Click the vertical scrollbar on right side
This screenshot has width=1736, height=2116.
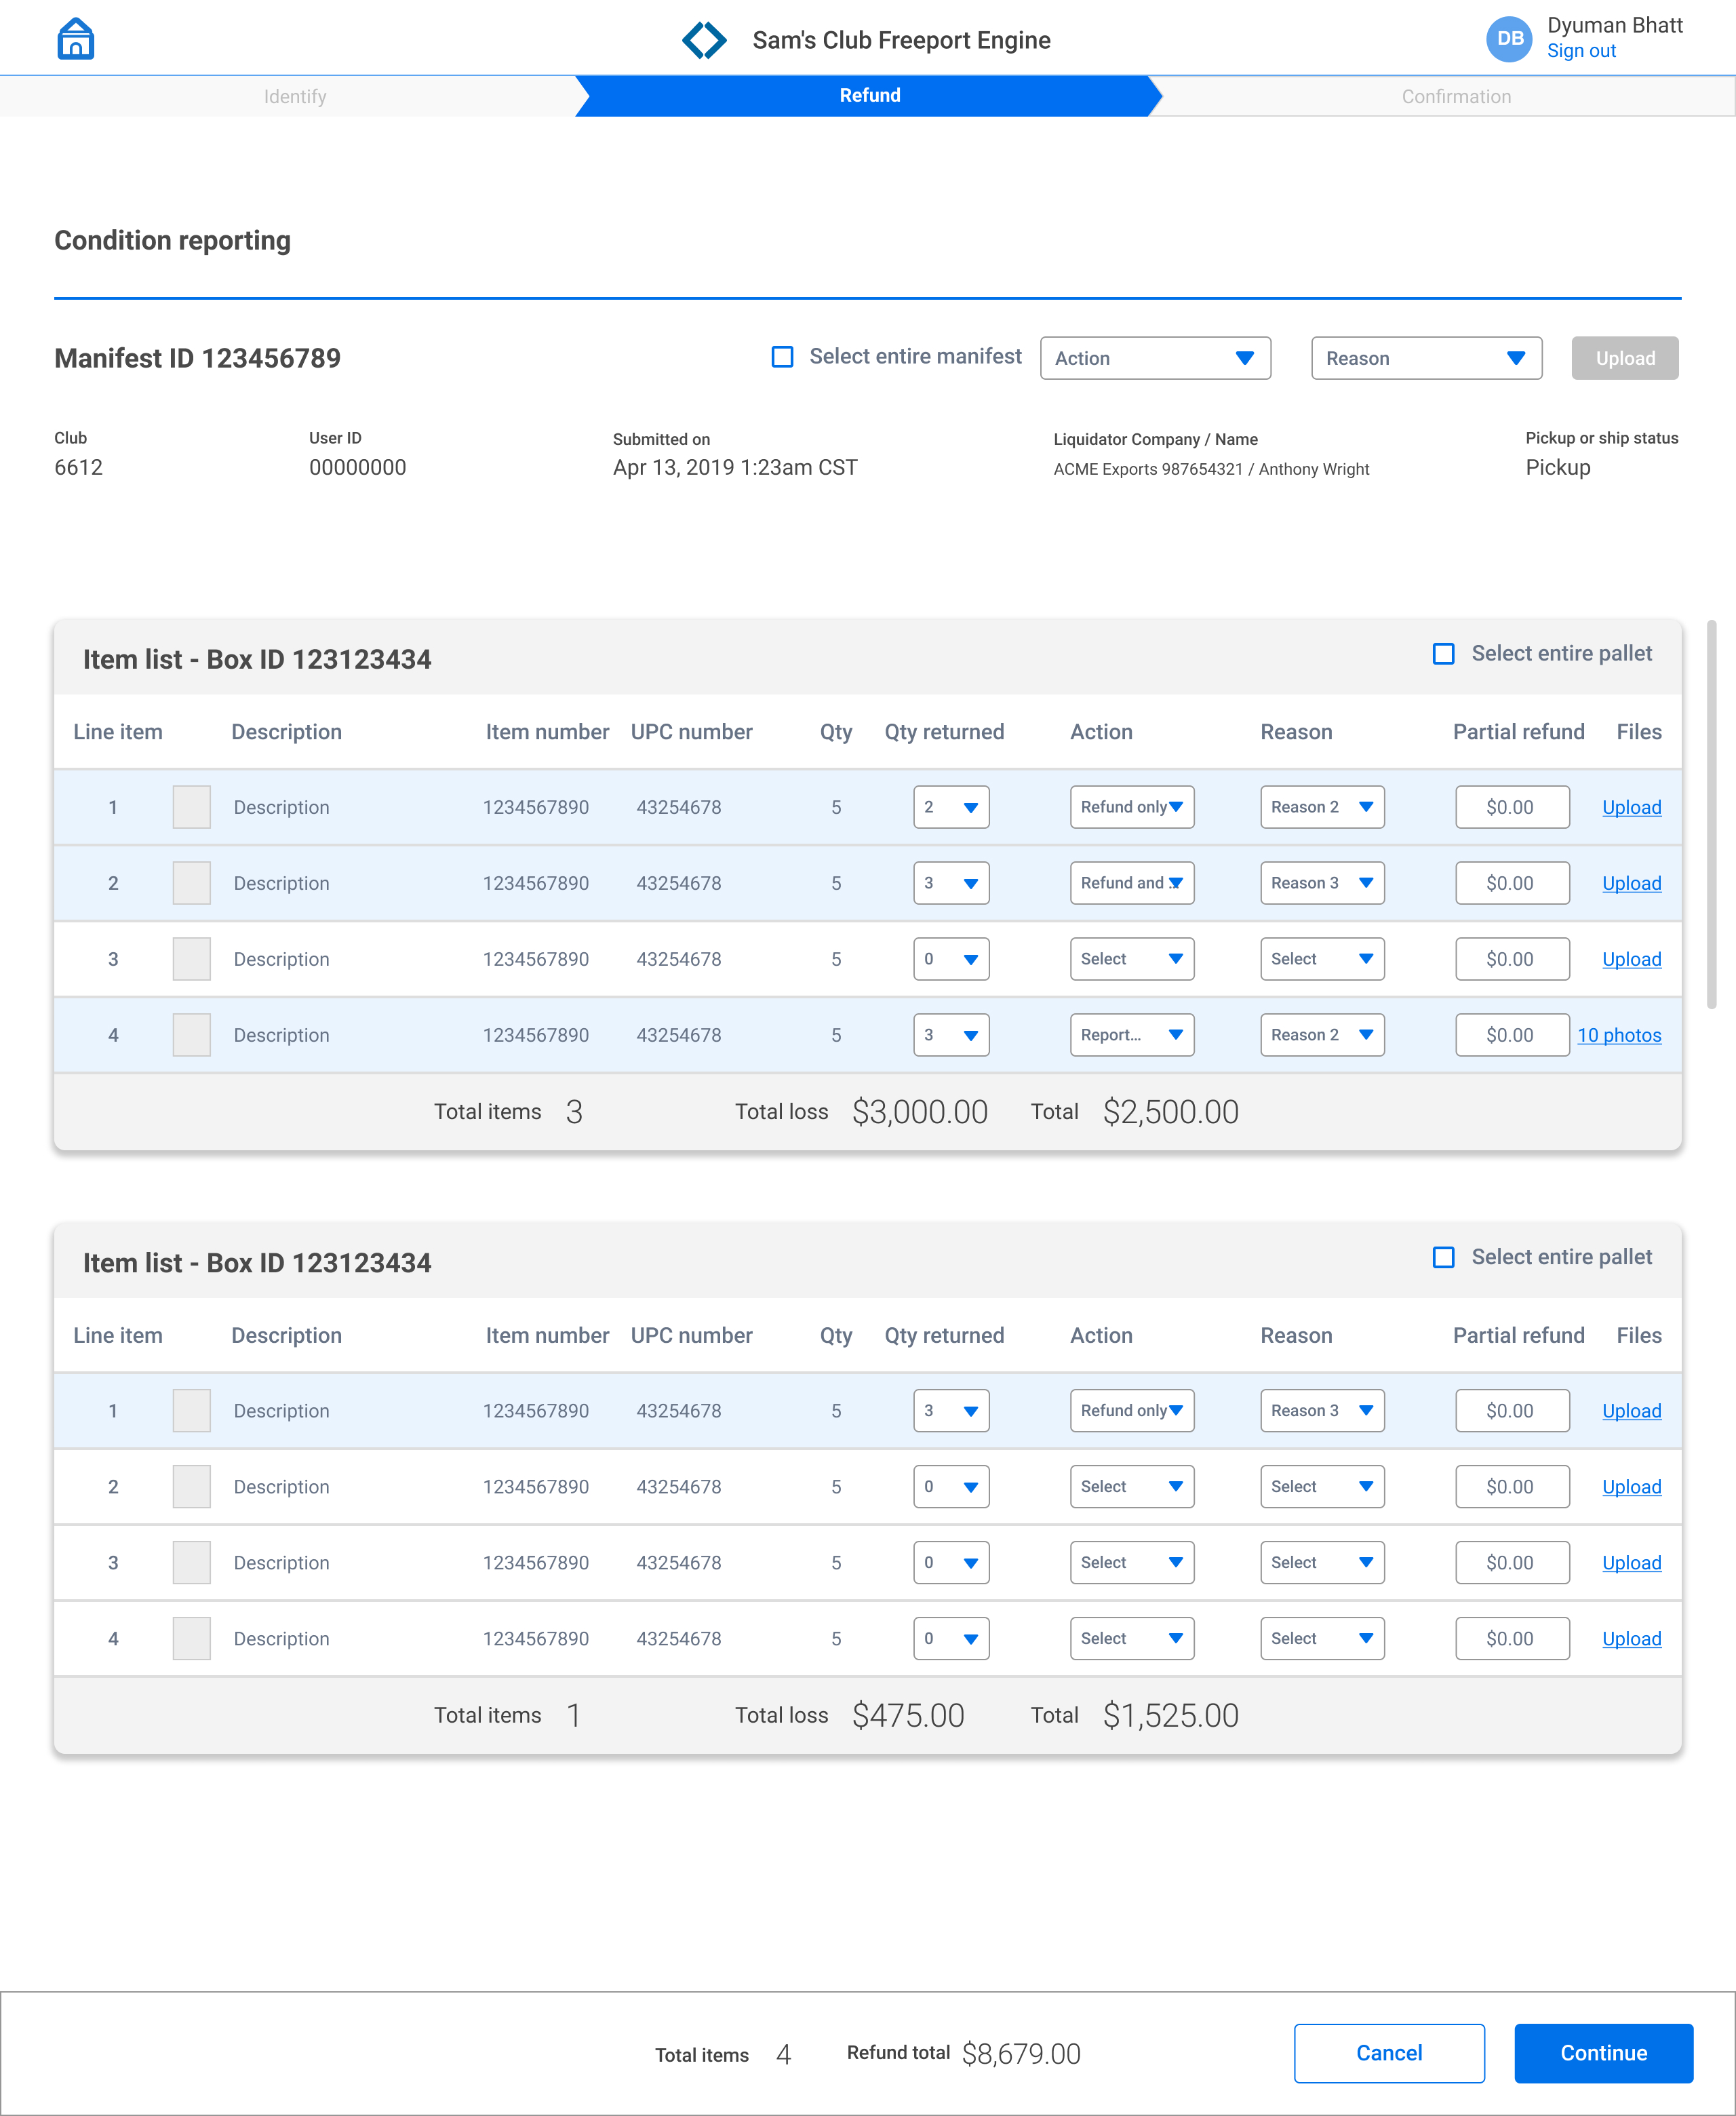tap(1711, 815)
